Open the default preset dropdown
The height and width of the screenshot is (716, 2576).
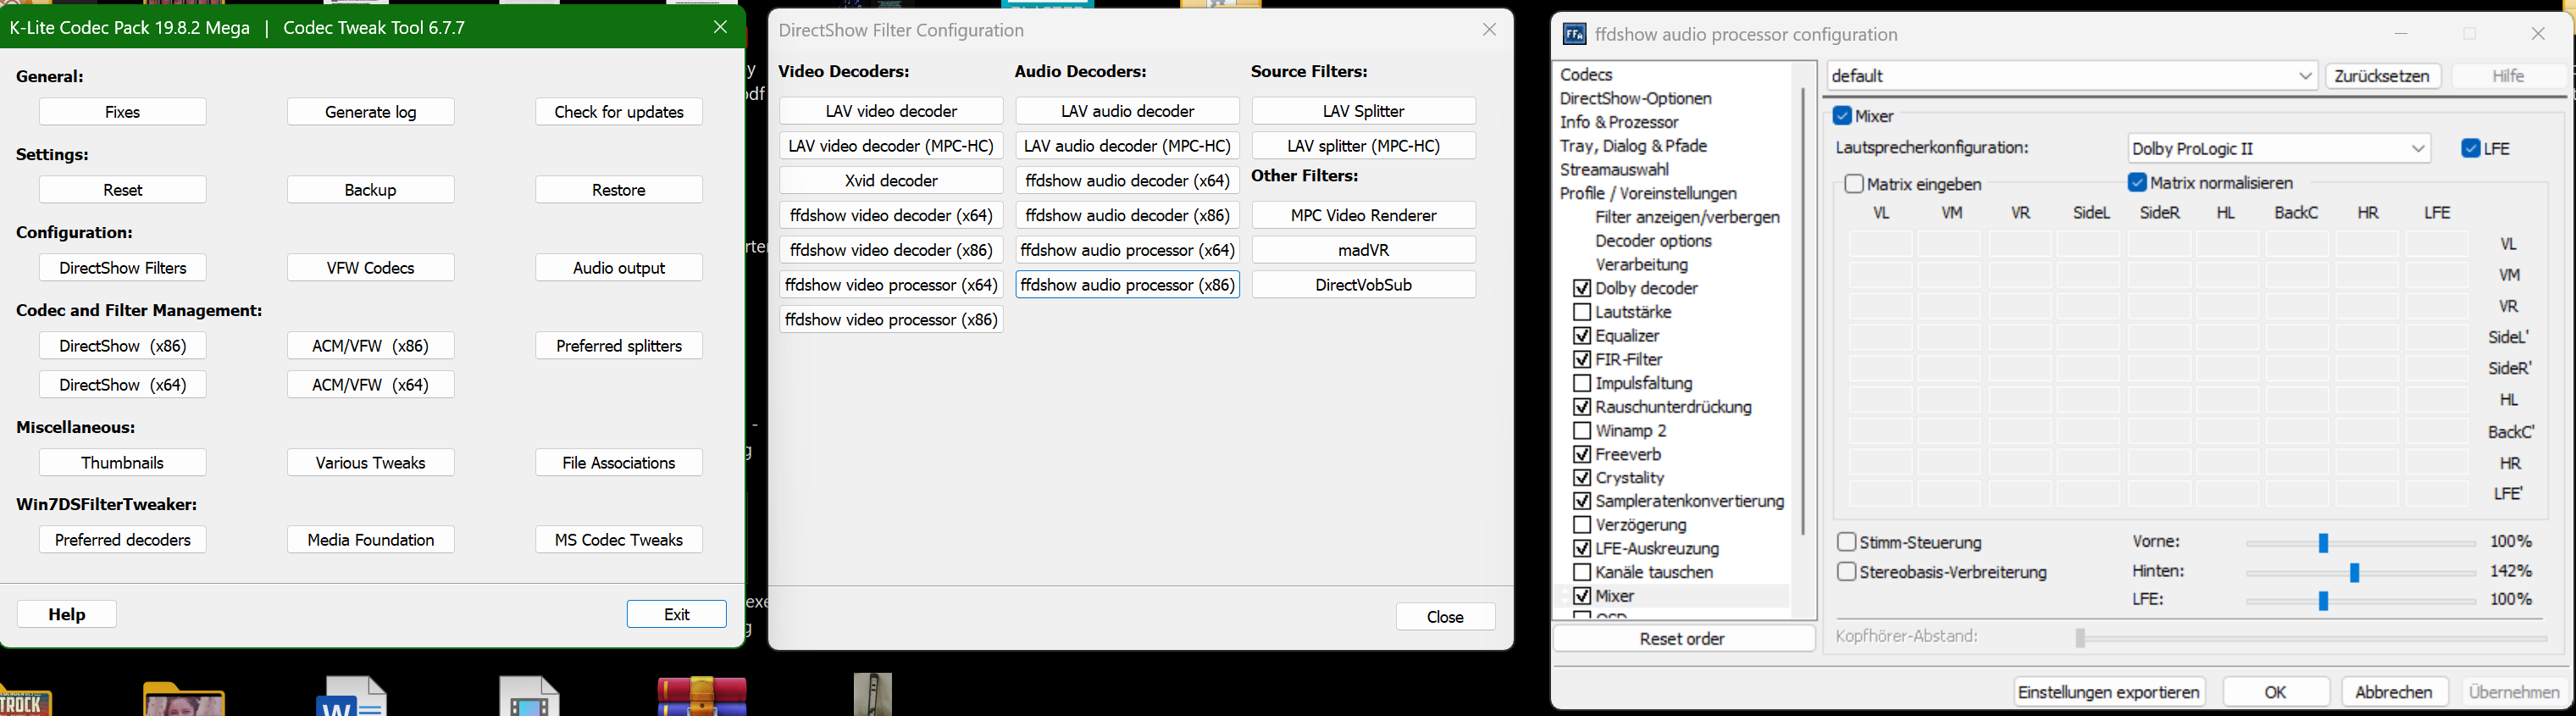pos(2072,76)
